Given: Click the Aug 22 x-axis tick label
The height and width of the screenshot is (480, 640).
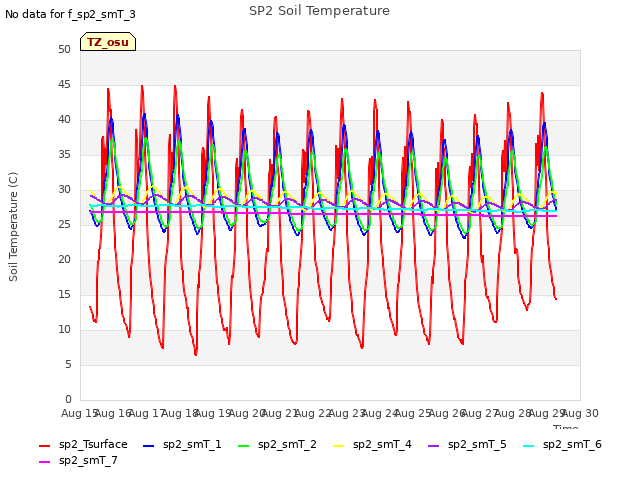Looking at the screenshot, I should pos(313,413).
